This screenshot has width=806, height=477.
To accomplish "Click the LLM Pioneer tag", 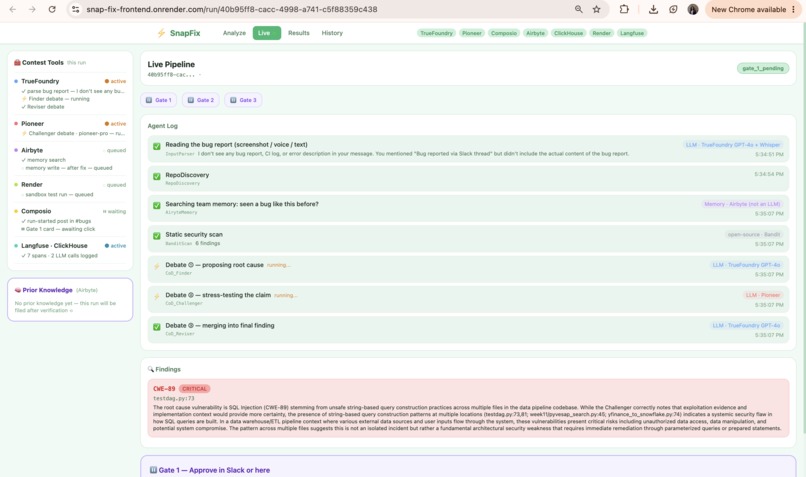I will [763, 295].
